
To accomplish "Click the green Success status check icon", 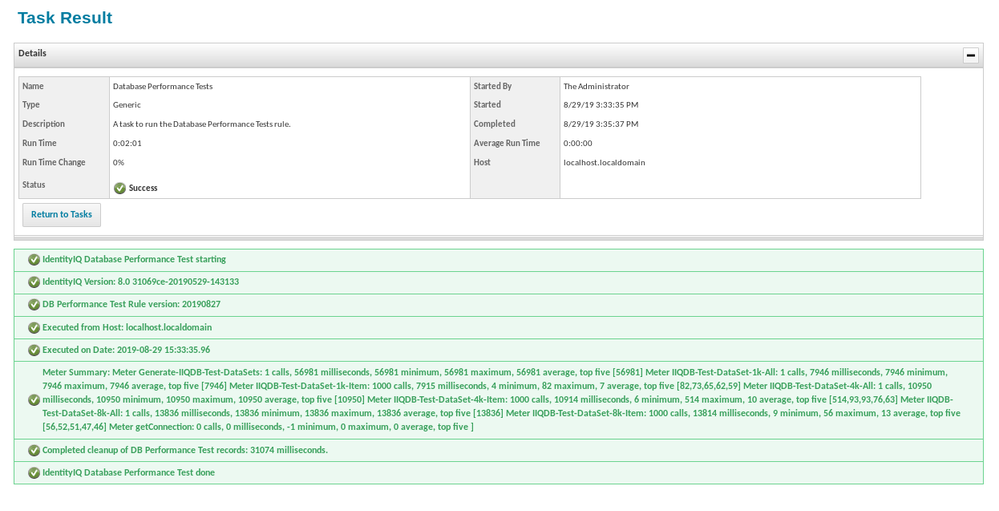I will coord(120,188).
